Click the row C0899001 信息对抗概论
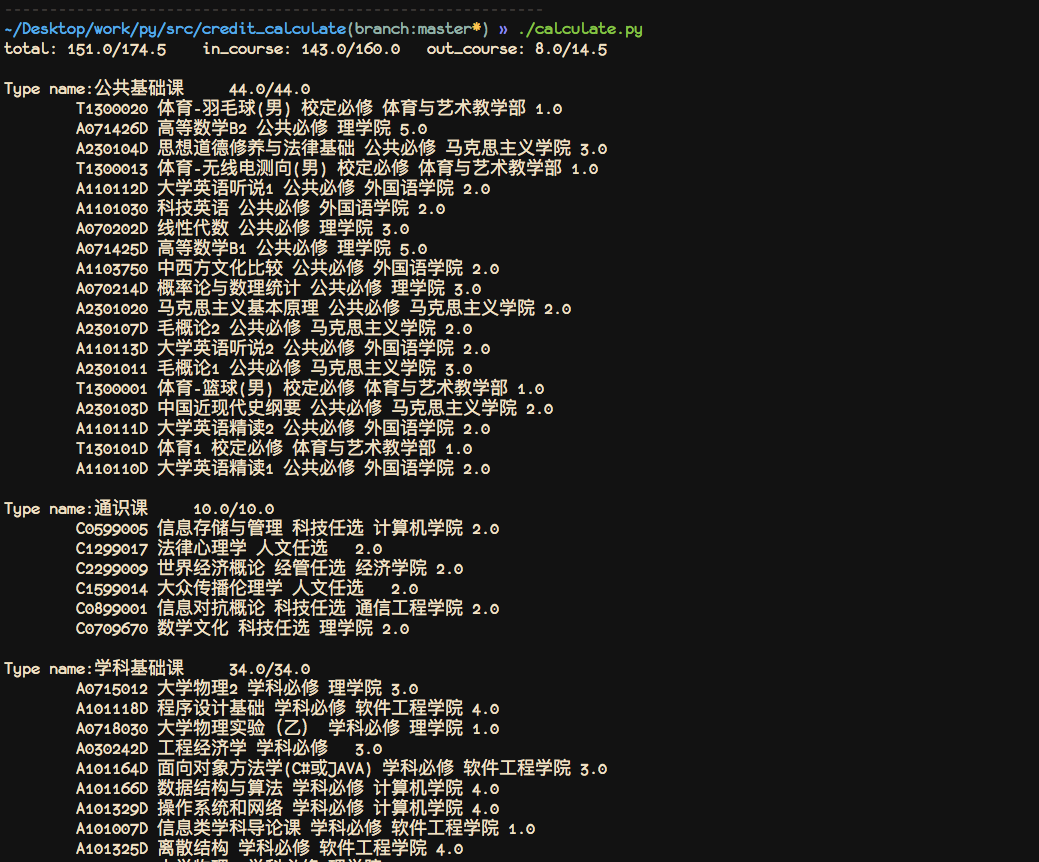Screen dimensions: 1039x862 tap(288, 608)
